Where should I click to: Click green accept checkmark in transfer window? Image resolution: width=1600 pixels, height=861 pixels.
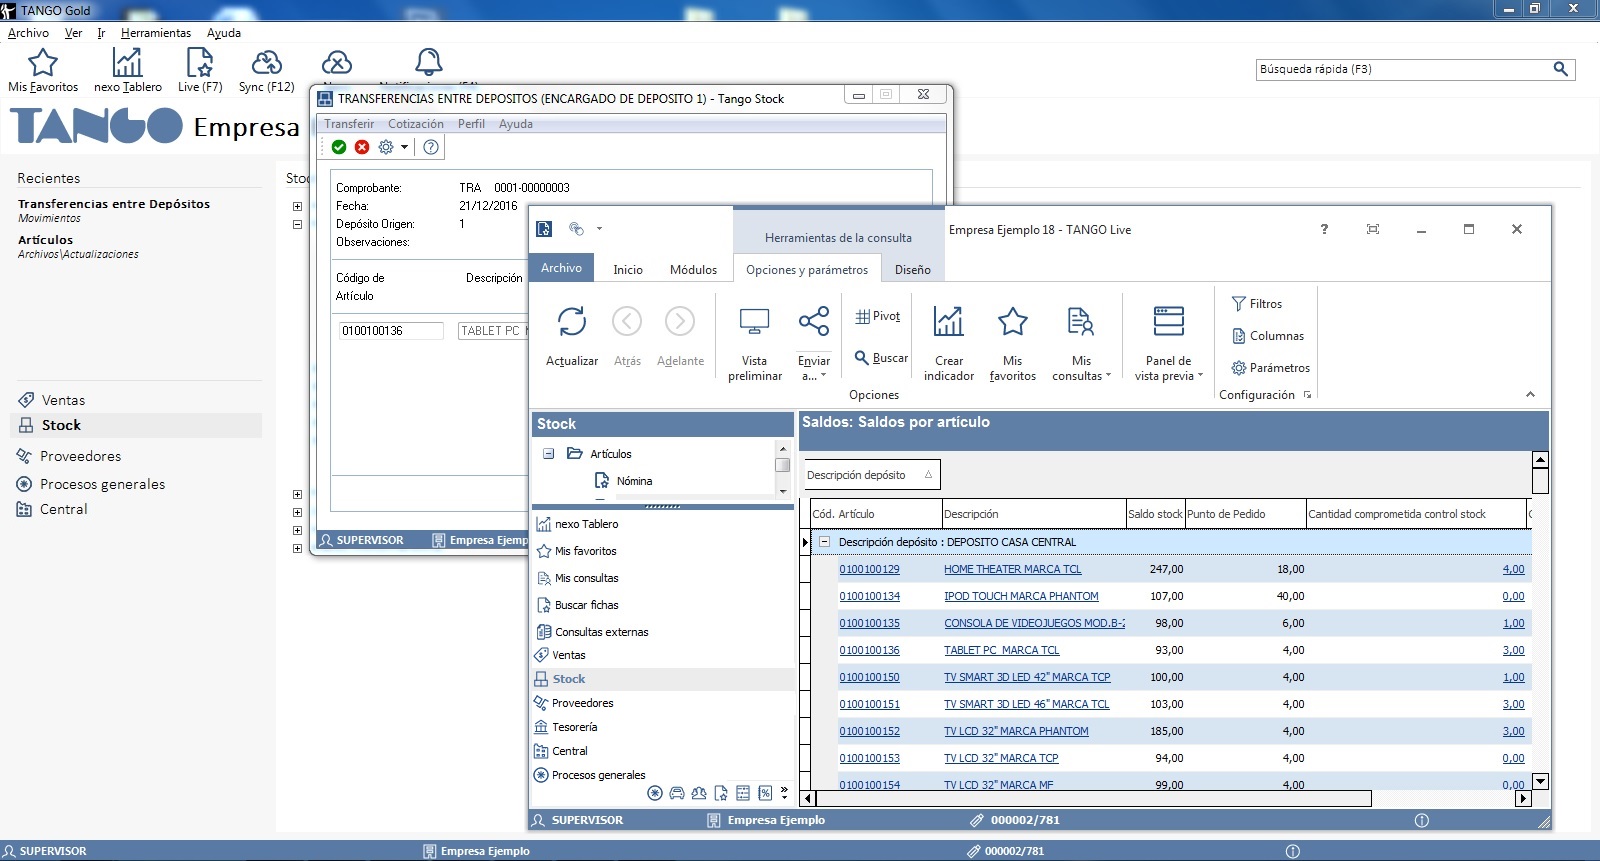coord(339,147)
